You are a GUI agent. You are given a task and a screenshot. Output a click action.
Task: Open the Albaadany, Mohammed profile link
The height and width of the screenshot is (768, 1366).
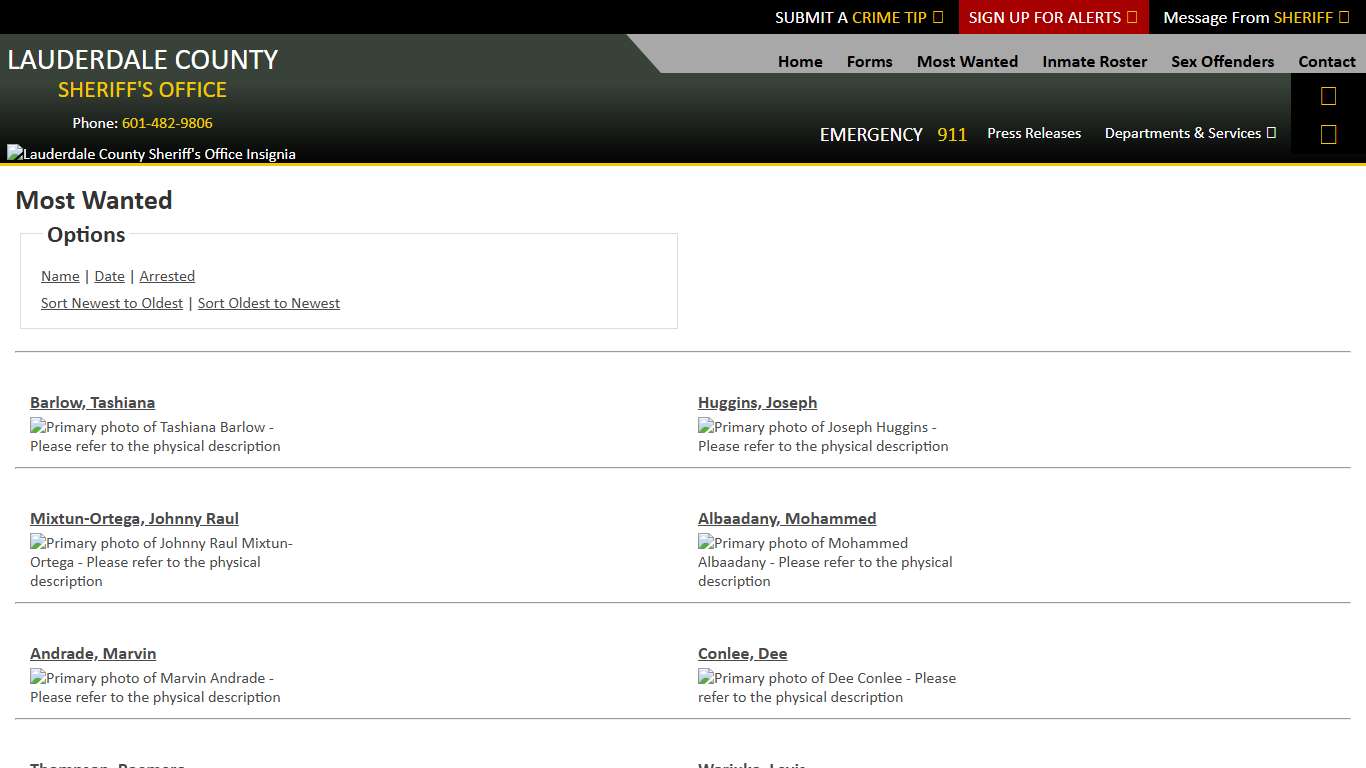786,518
